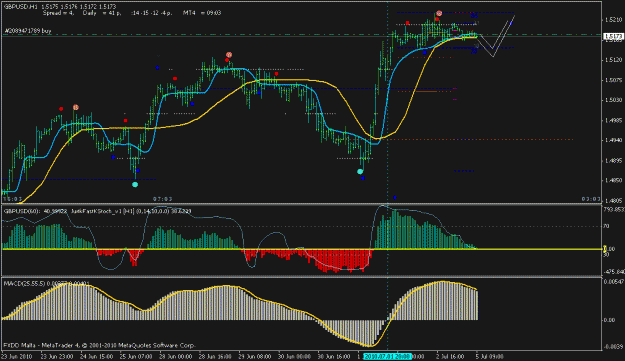Image resolution: width=625 pixels, height=361 pixels.
Task: Click the "Spread = 4" info label
Action: click(59, 13)
